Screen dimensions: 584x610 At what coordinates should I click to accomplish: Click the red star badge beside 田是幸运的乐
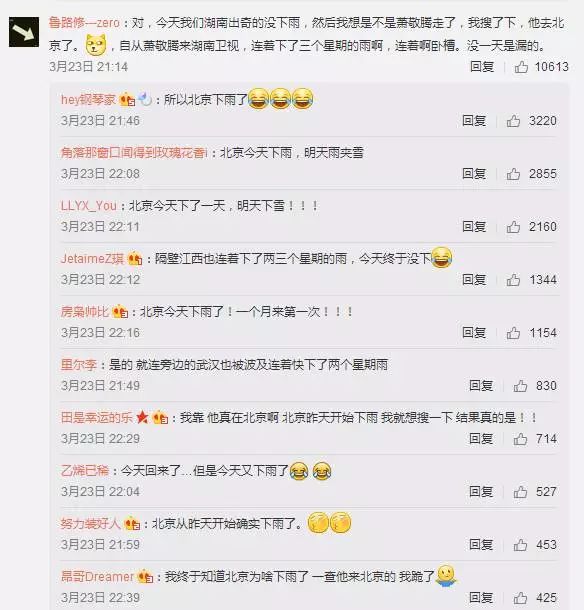(x=142, y=418)
